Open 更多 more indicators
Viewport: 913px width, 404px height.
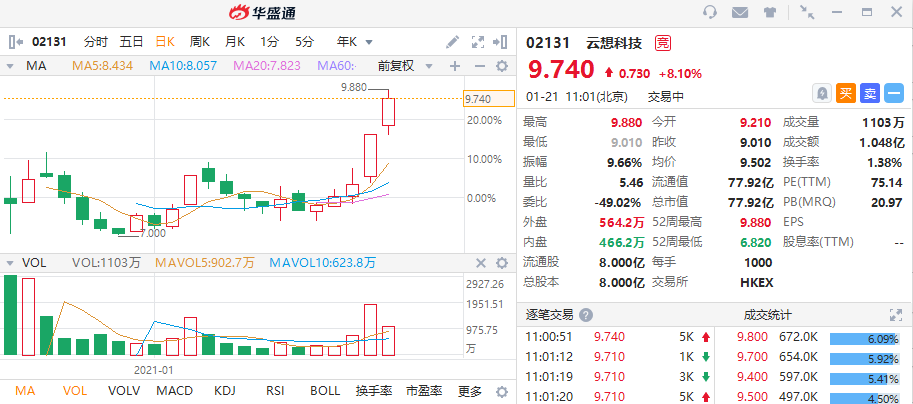point(470,391)
